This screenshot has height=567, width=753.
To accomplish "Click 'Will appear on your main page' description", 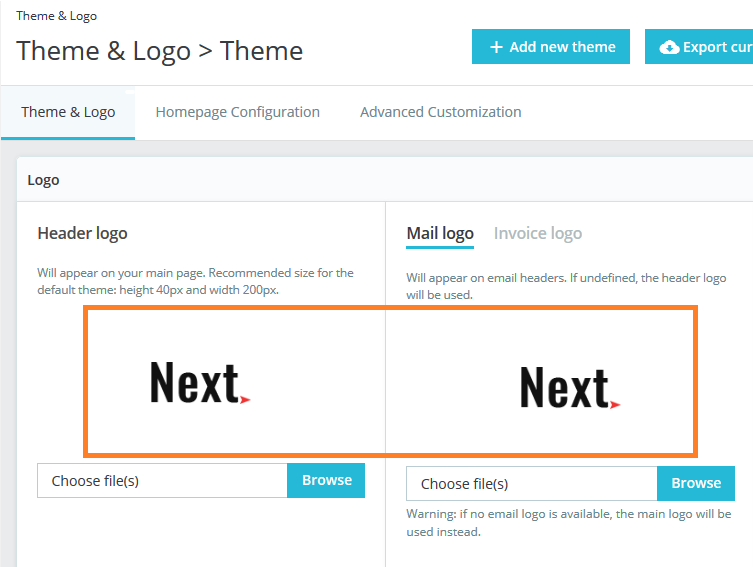I will (195, 281).
